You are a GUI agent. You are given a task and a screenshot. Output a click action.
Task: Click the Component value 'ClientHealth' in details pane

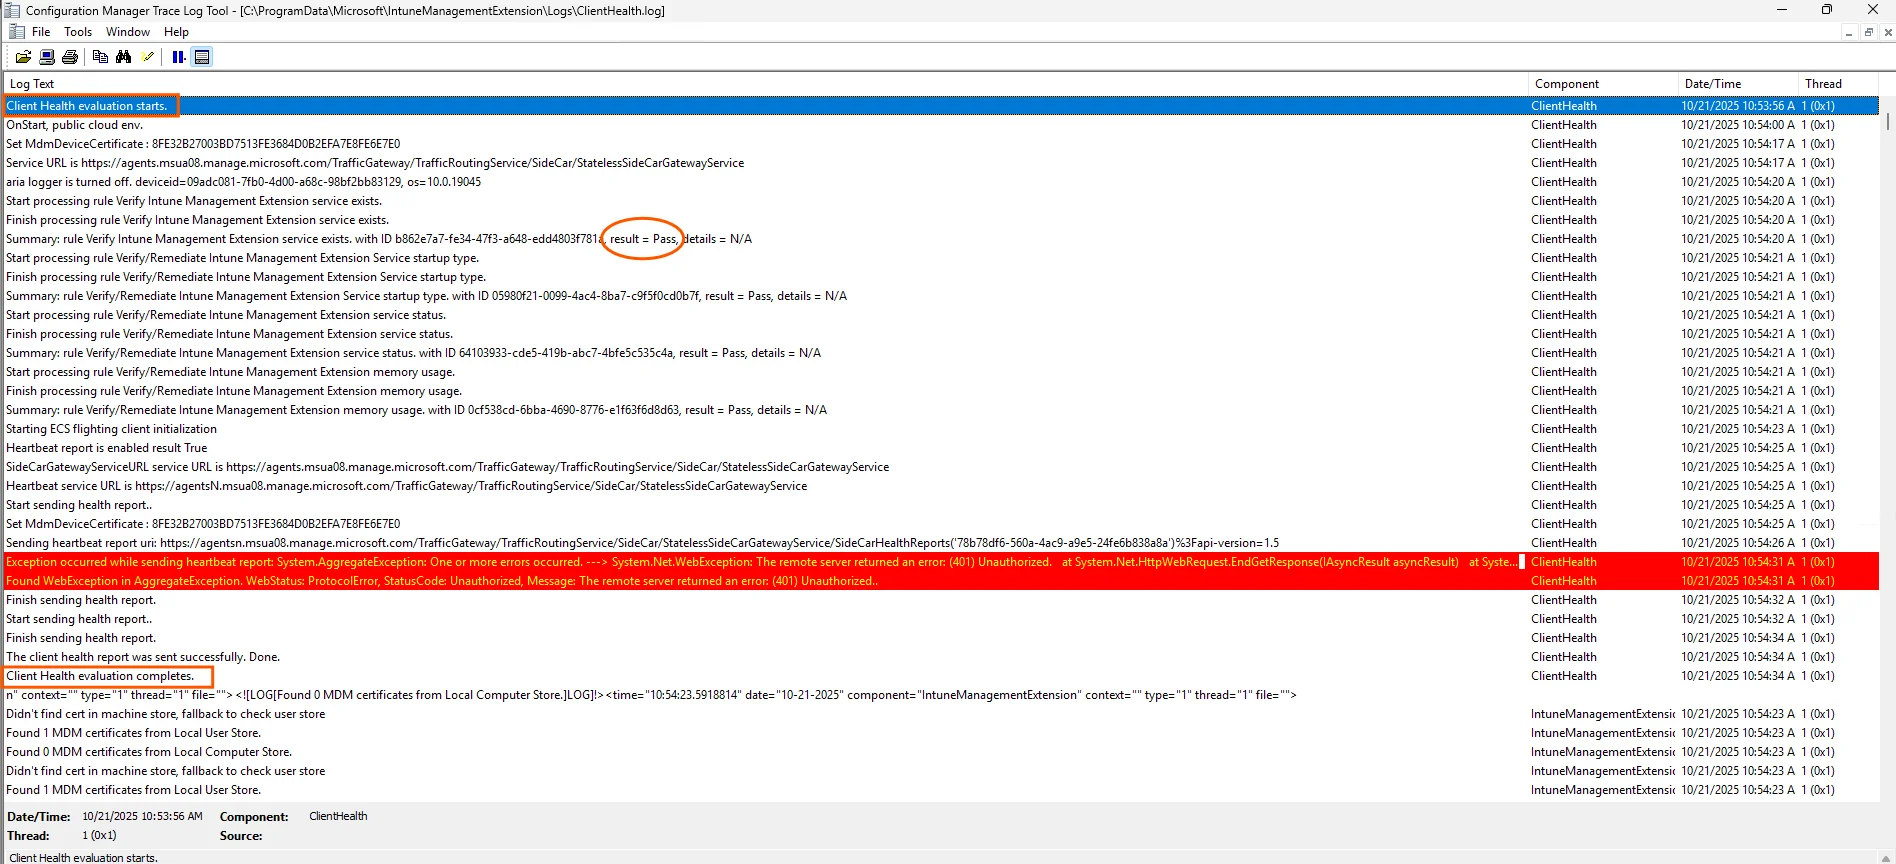[338, 816]
